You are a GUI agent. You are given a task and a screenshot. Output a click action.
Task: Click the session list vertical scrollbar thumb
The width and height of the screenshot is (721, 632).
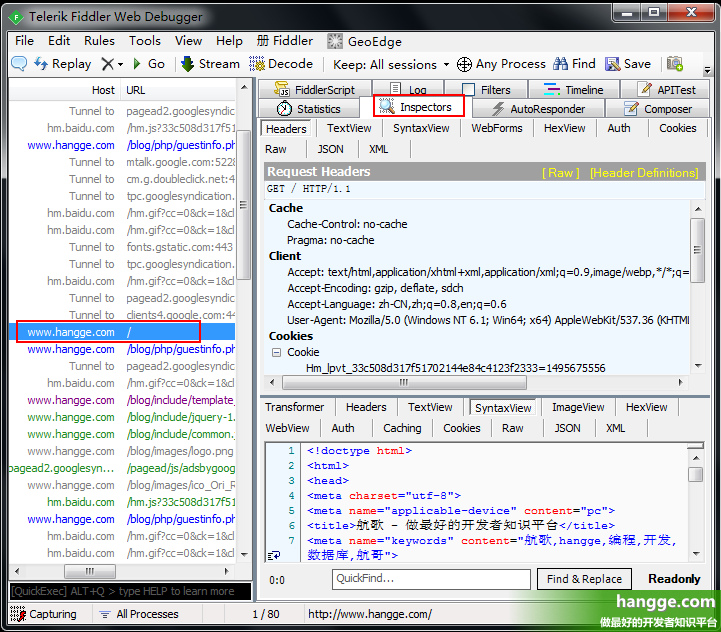244,204
